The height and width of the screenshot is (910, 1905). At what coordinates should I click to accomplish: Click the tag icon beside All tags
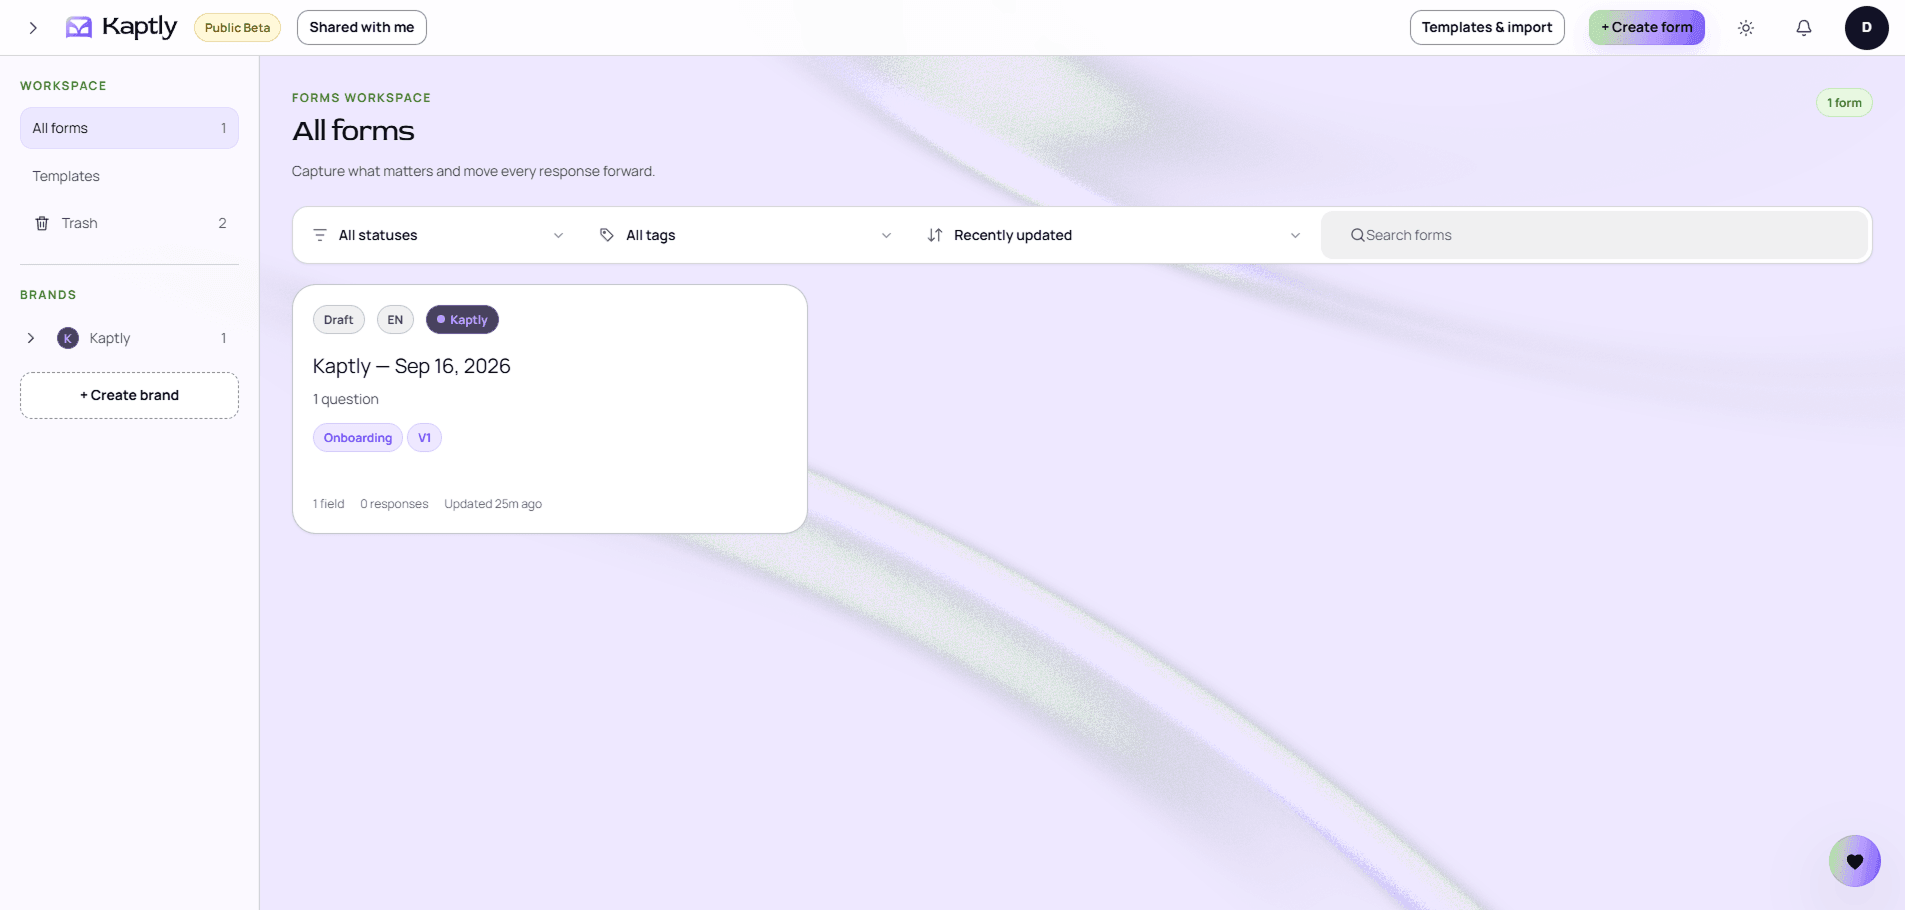607,235
